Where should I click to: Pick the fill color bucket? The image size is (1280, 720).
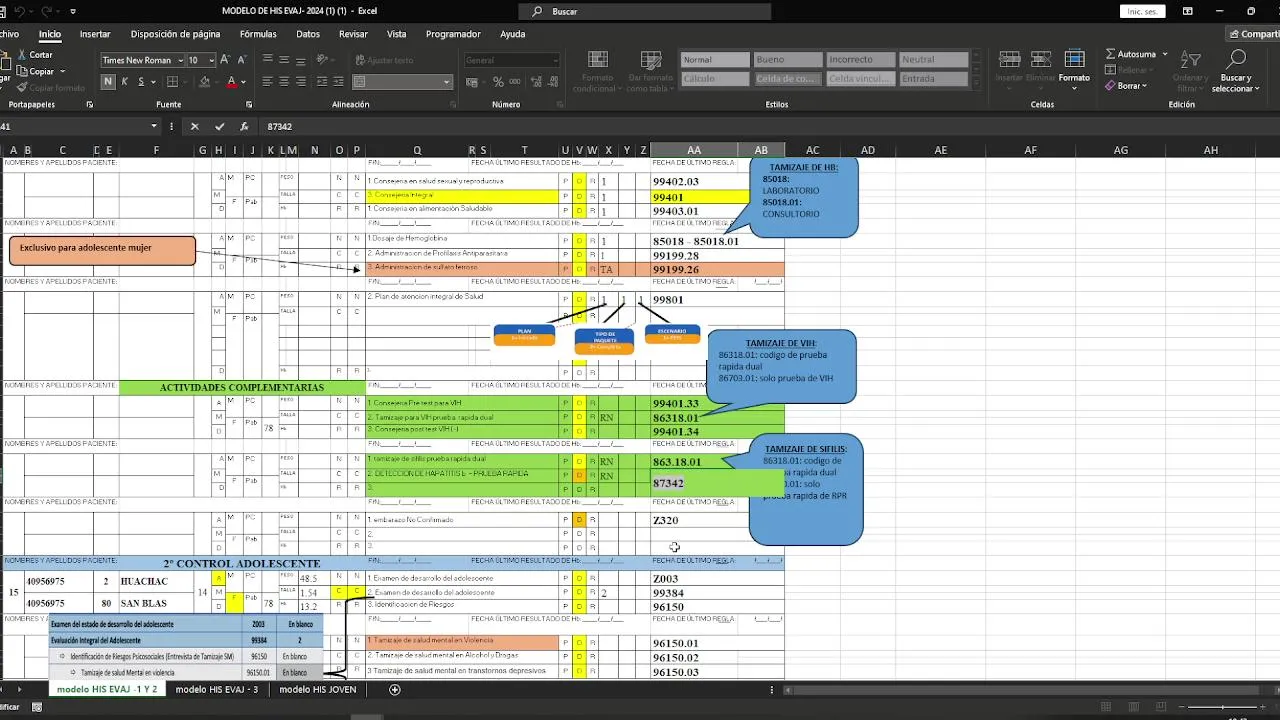[x=203, y=82]
